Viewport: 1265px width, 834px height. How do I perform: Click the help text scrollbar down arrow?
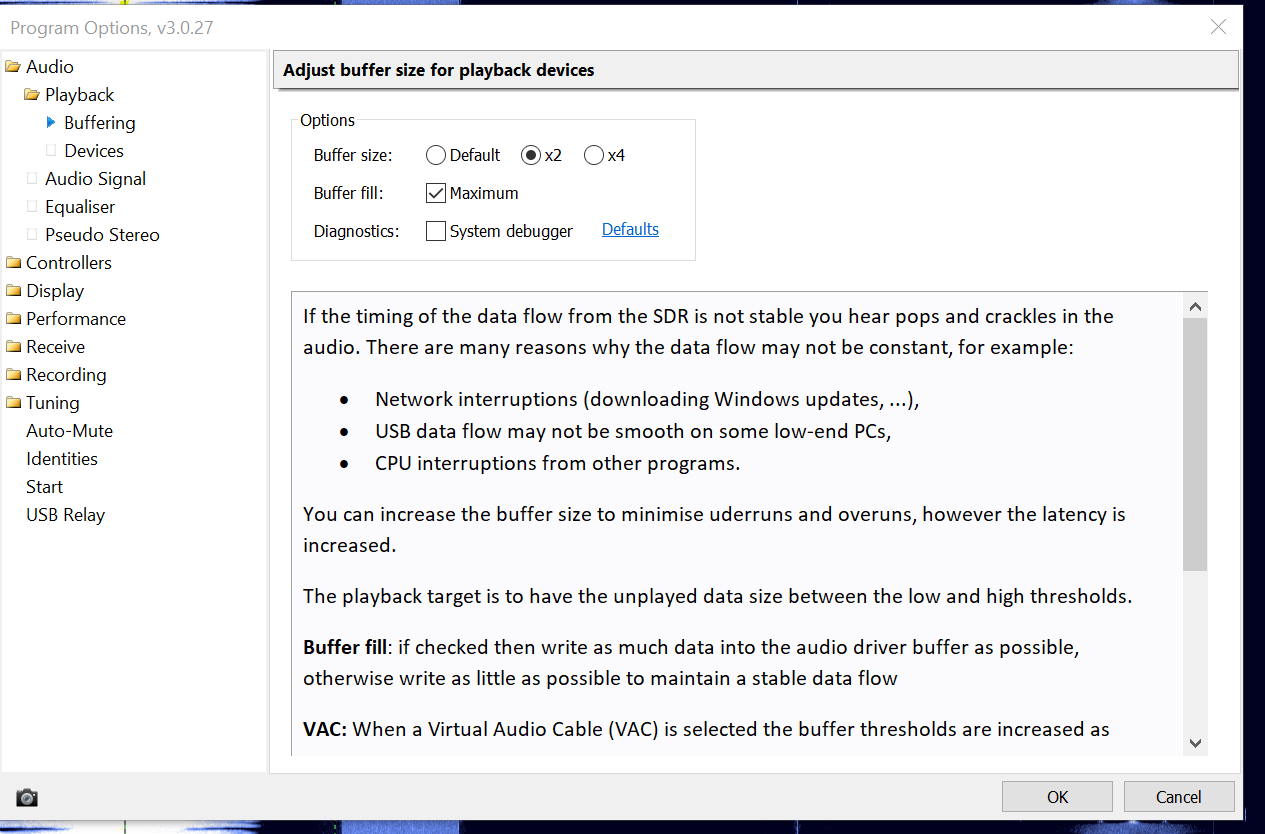coord(1195,742)
